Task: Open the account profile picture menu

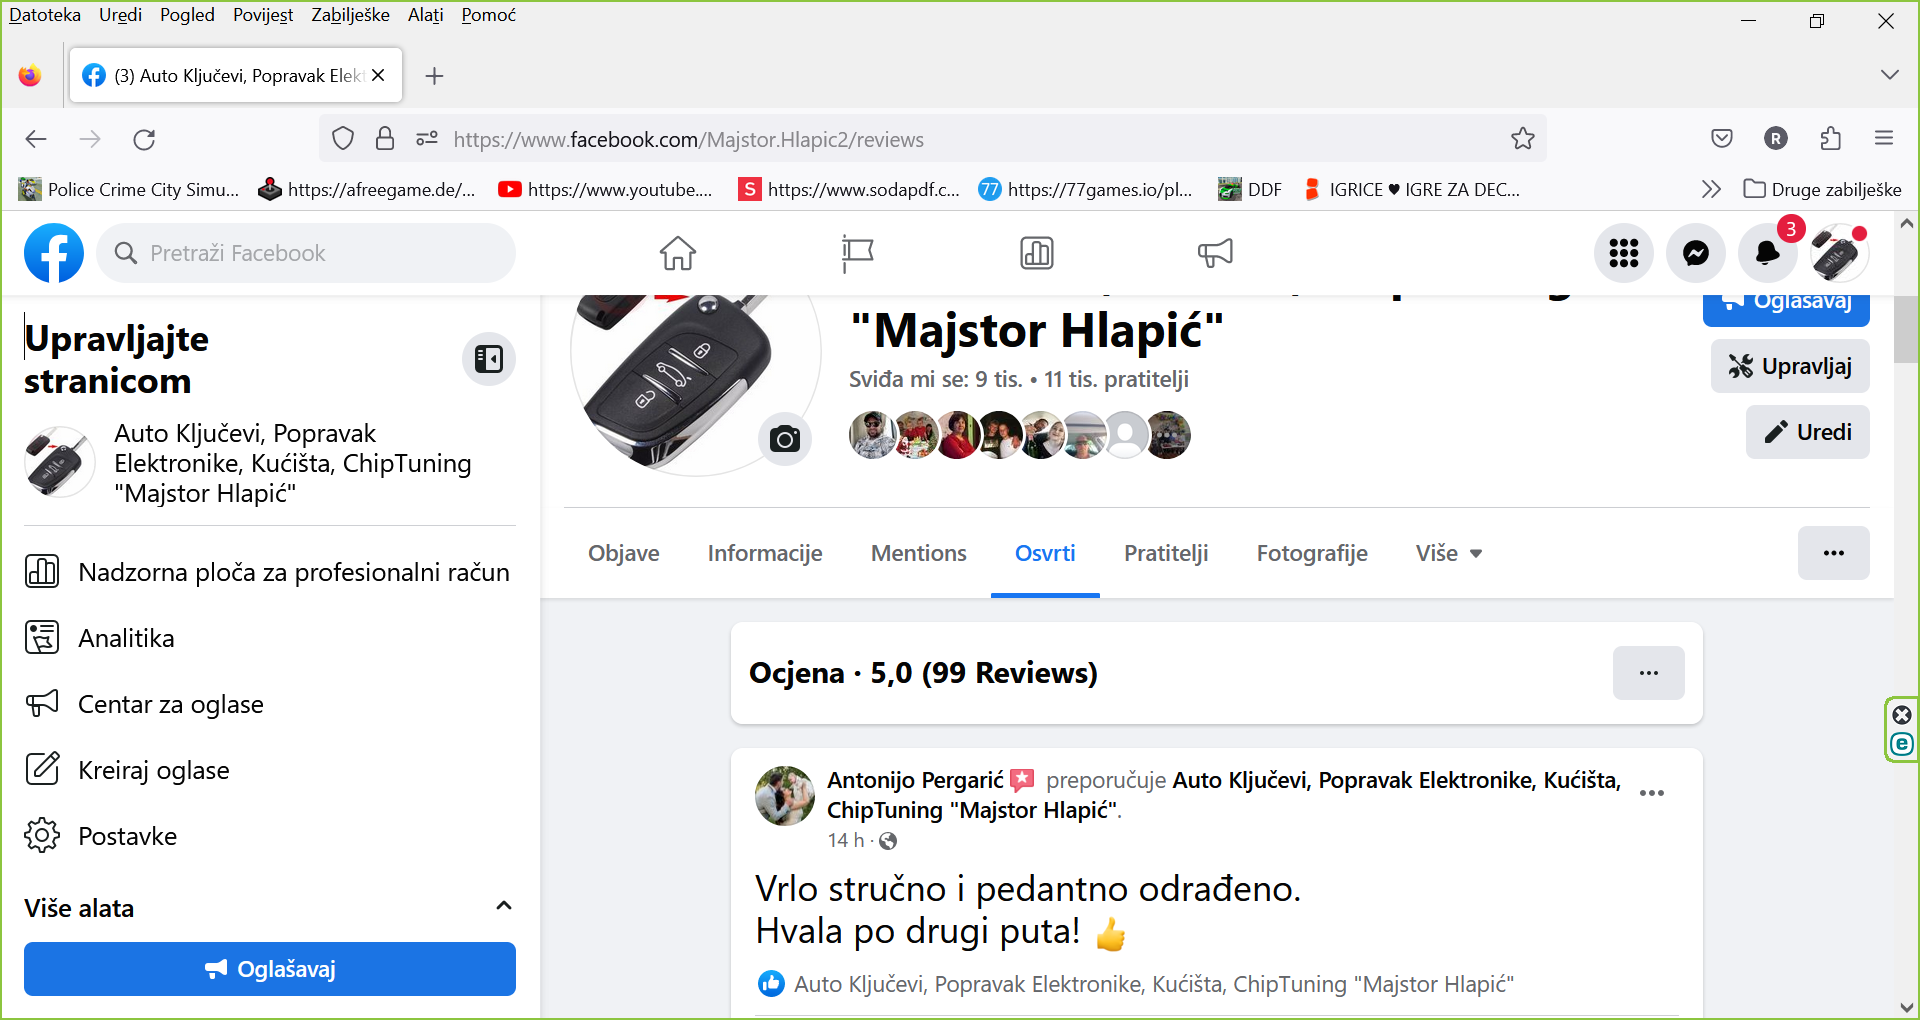Action: click(x=1840, y=253)
